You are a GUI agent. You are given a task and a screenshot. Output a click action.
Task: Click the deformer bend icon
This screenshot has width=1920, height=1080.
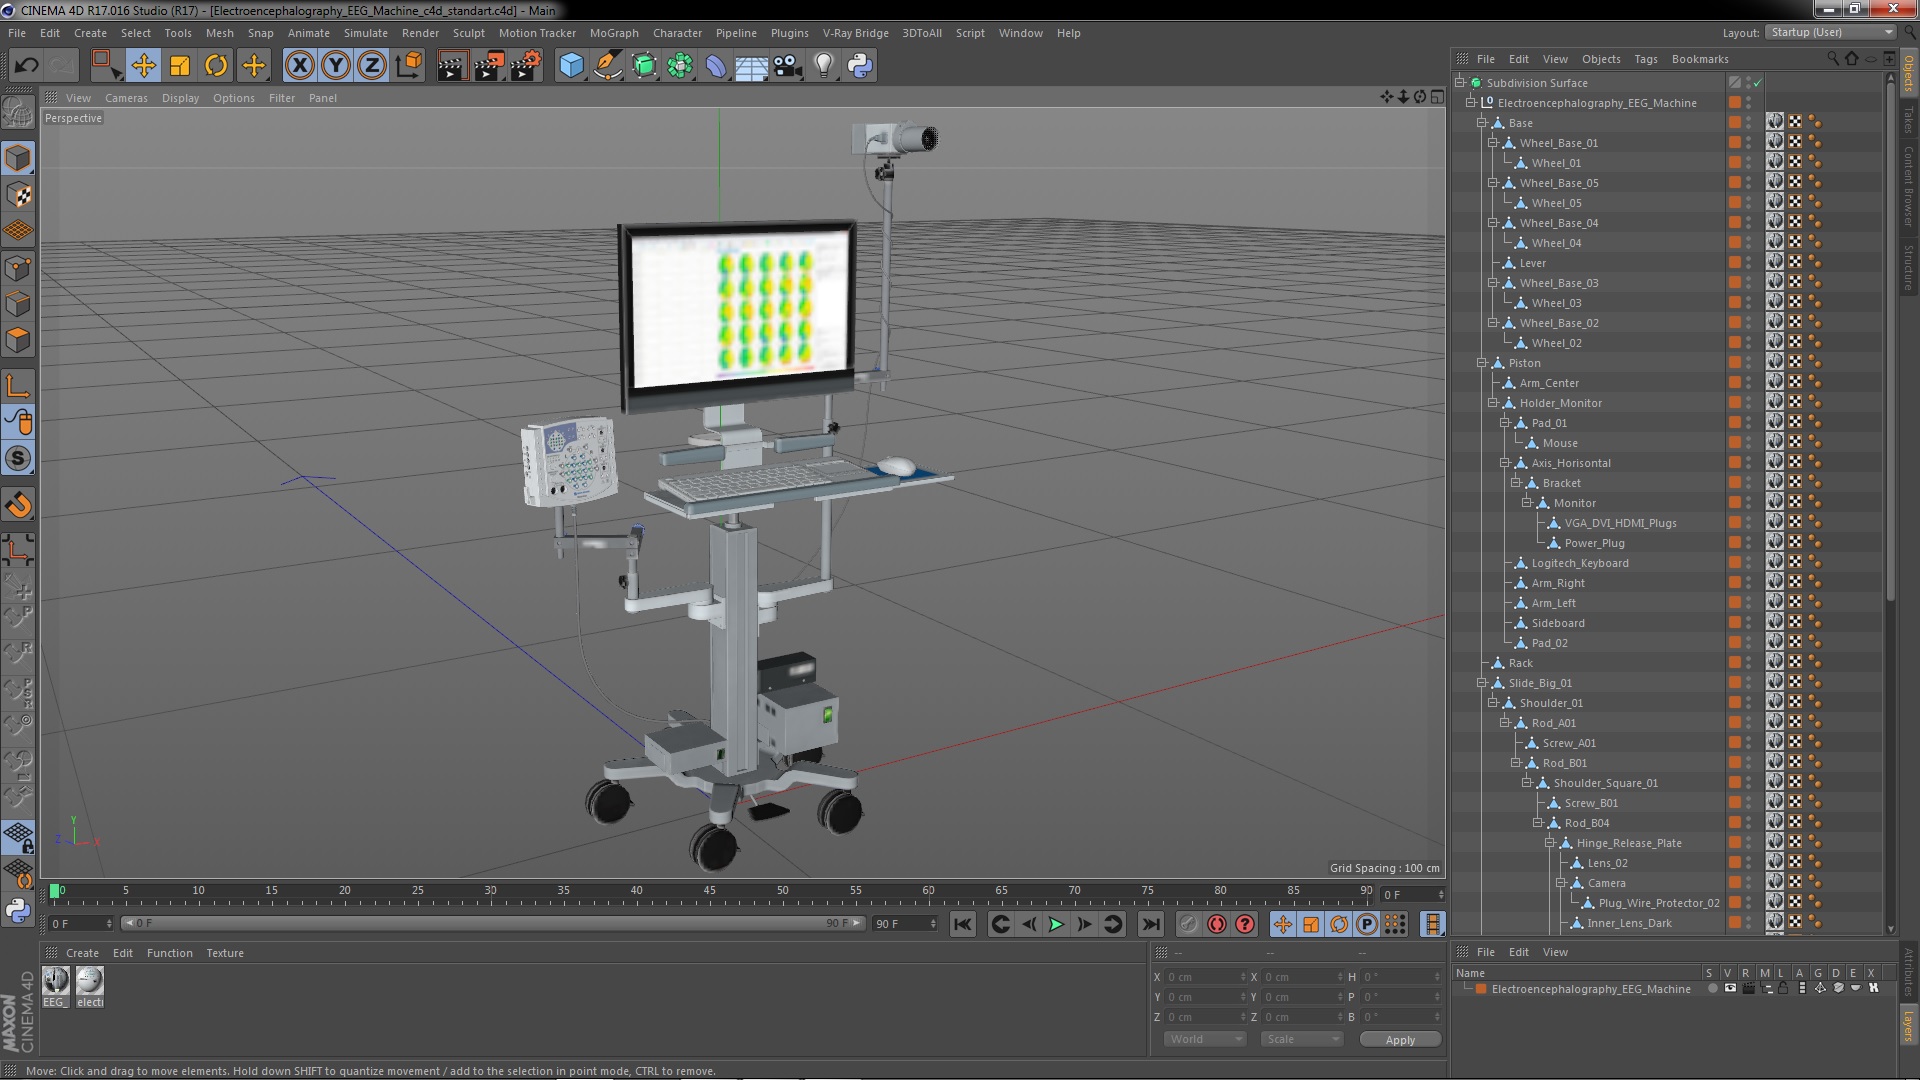[716, 66]
